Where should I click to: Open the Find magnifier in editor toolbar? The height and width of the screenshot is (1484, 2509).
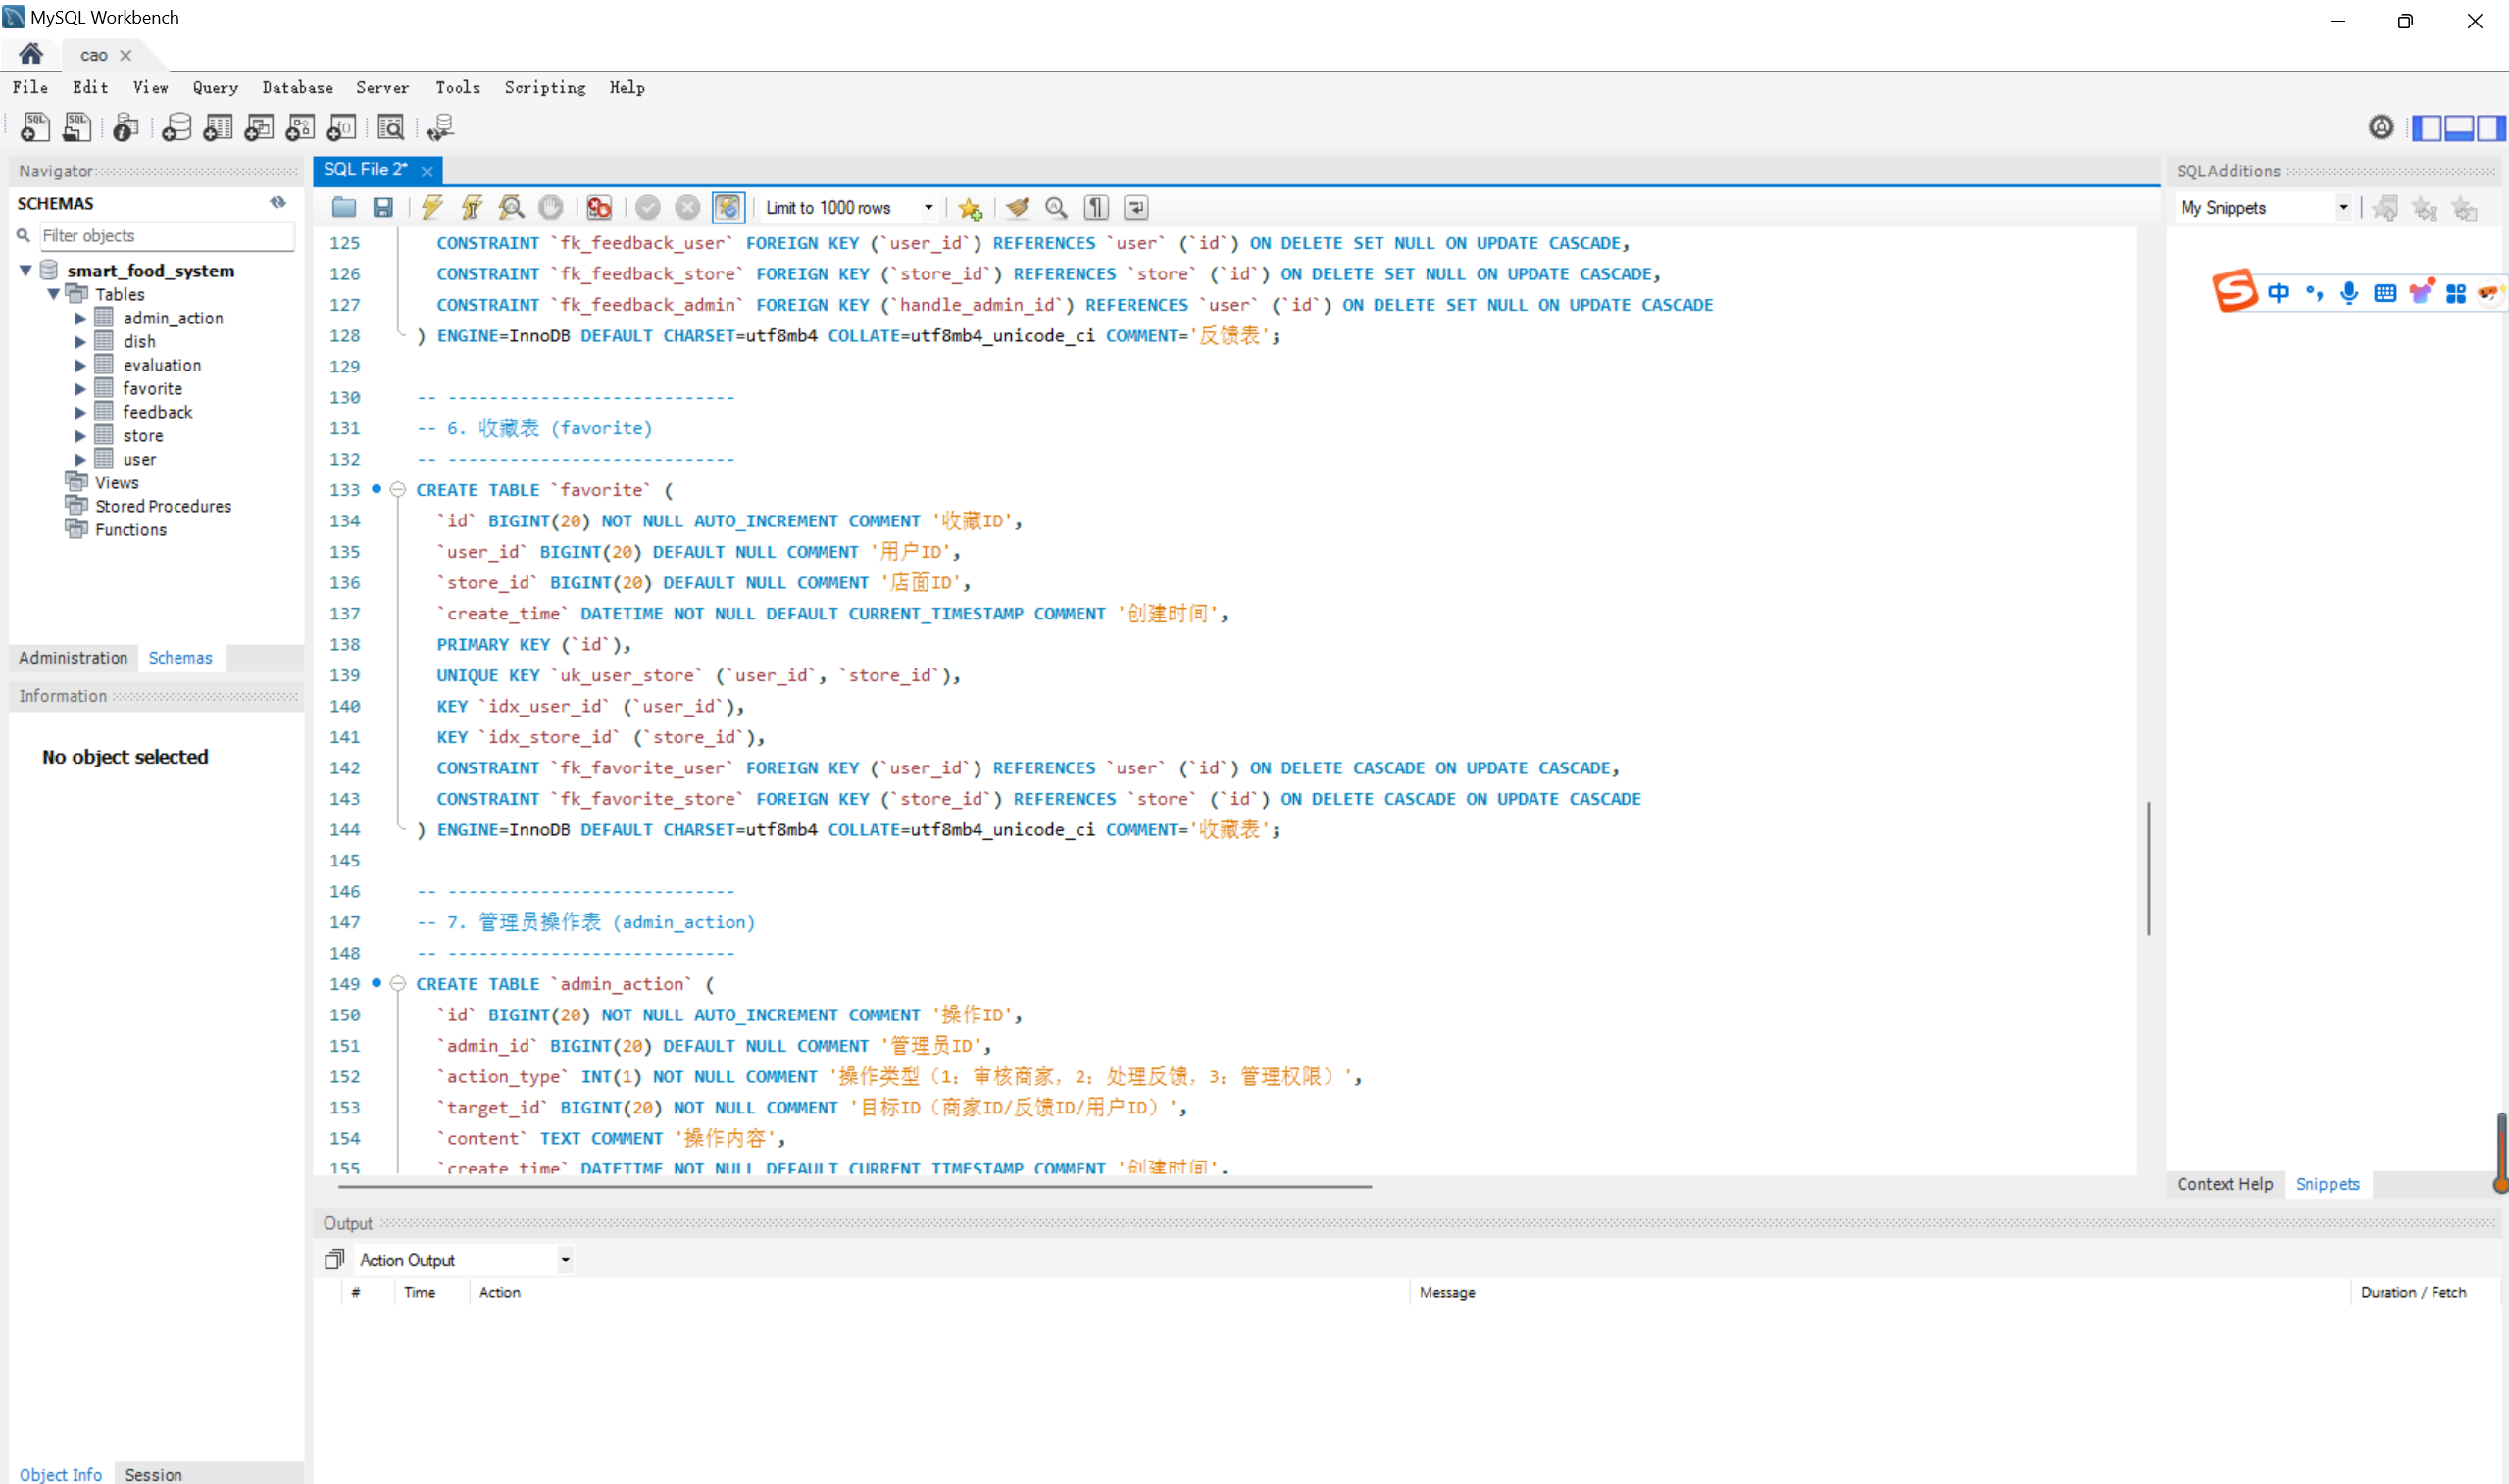click(x=1056, y=207)
